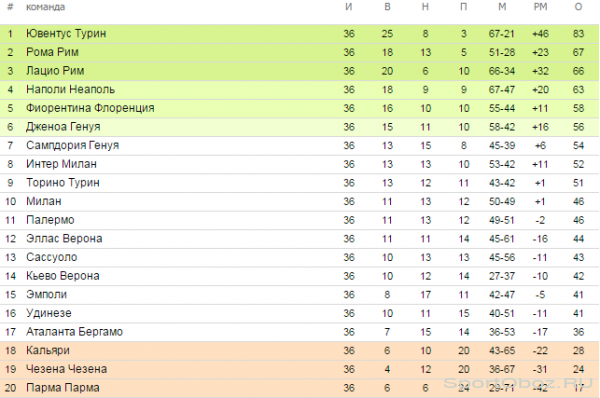Screen dimensions: 600x398
Task: Select Аталанта Бергамо in the table
Action: (x=74, y=332)
